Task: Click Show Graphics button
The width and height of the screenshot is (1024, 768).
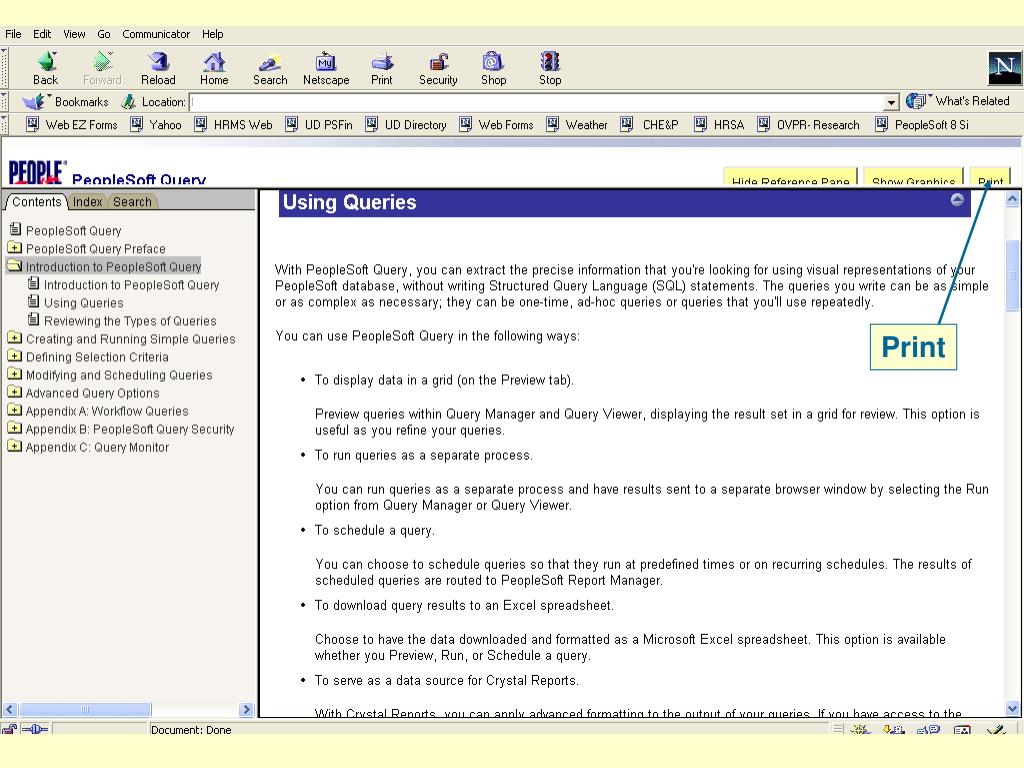Action: click(913, 178)
